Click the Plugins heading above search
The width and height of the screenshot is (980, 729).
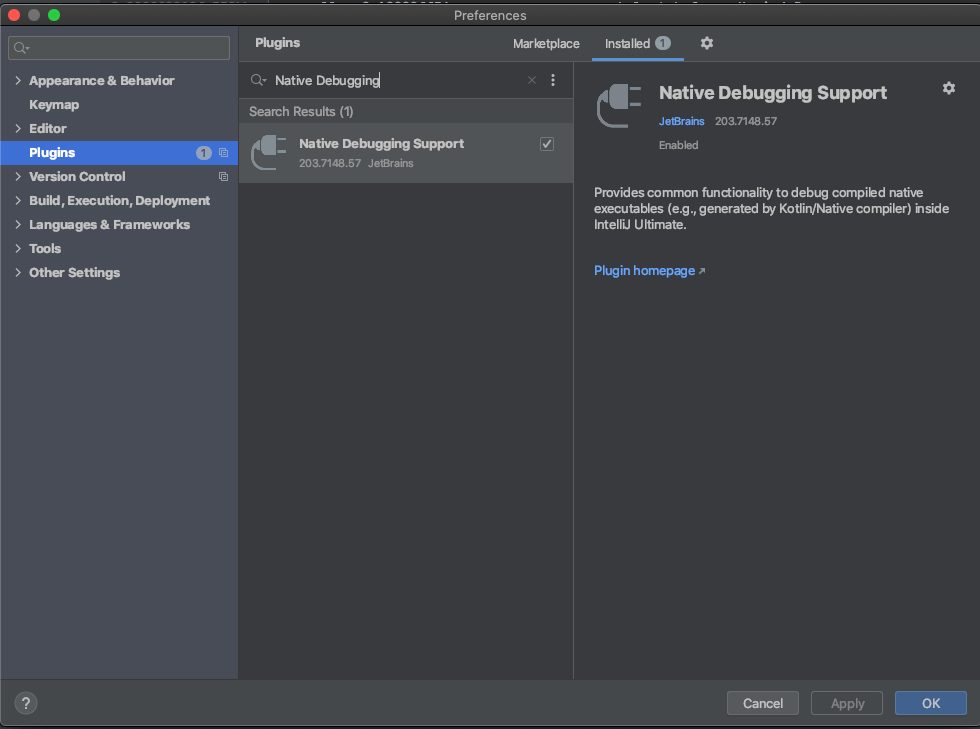pyautogui.click(x=278, y=43)
